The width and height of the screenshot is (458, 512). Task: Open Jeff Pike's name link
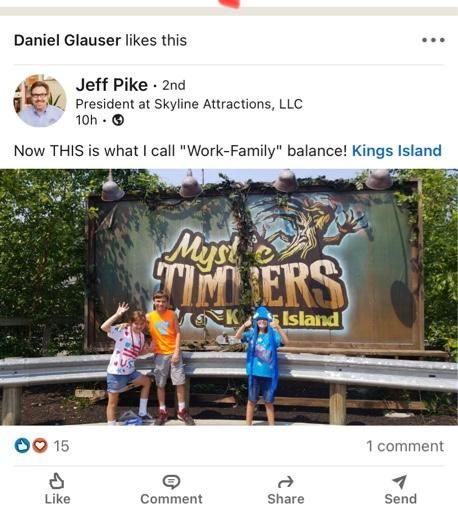pos(112,84)
